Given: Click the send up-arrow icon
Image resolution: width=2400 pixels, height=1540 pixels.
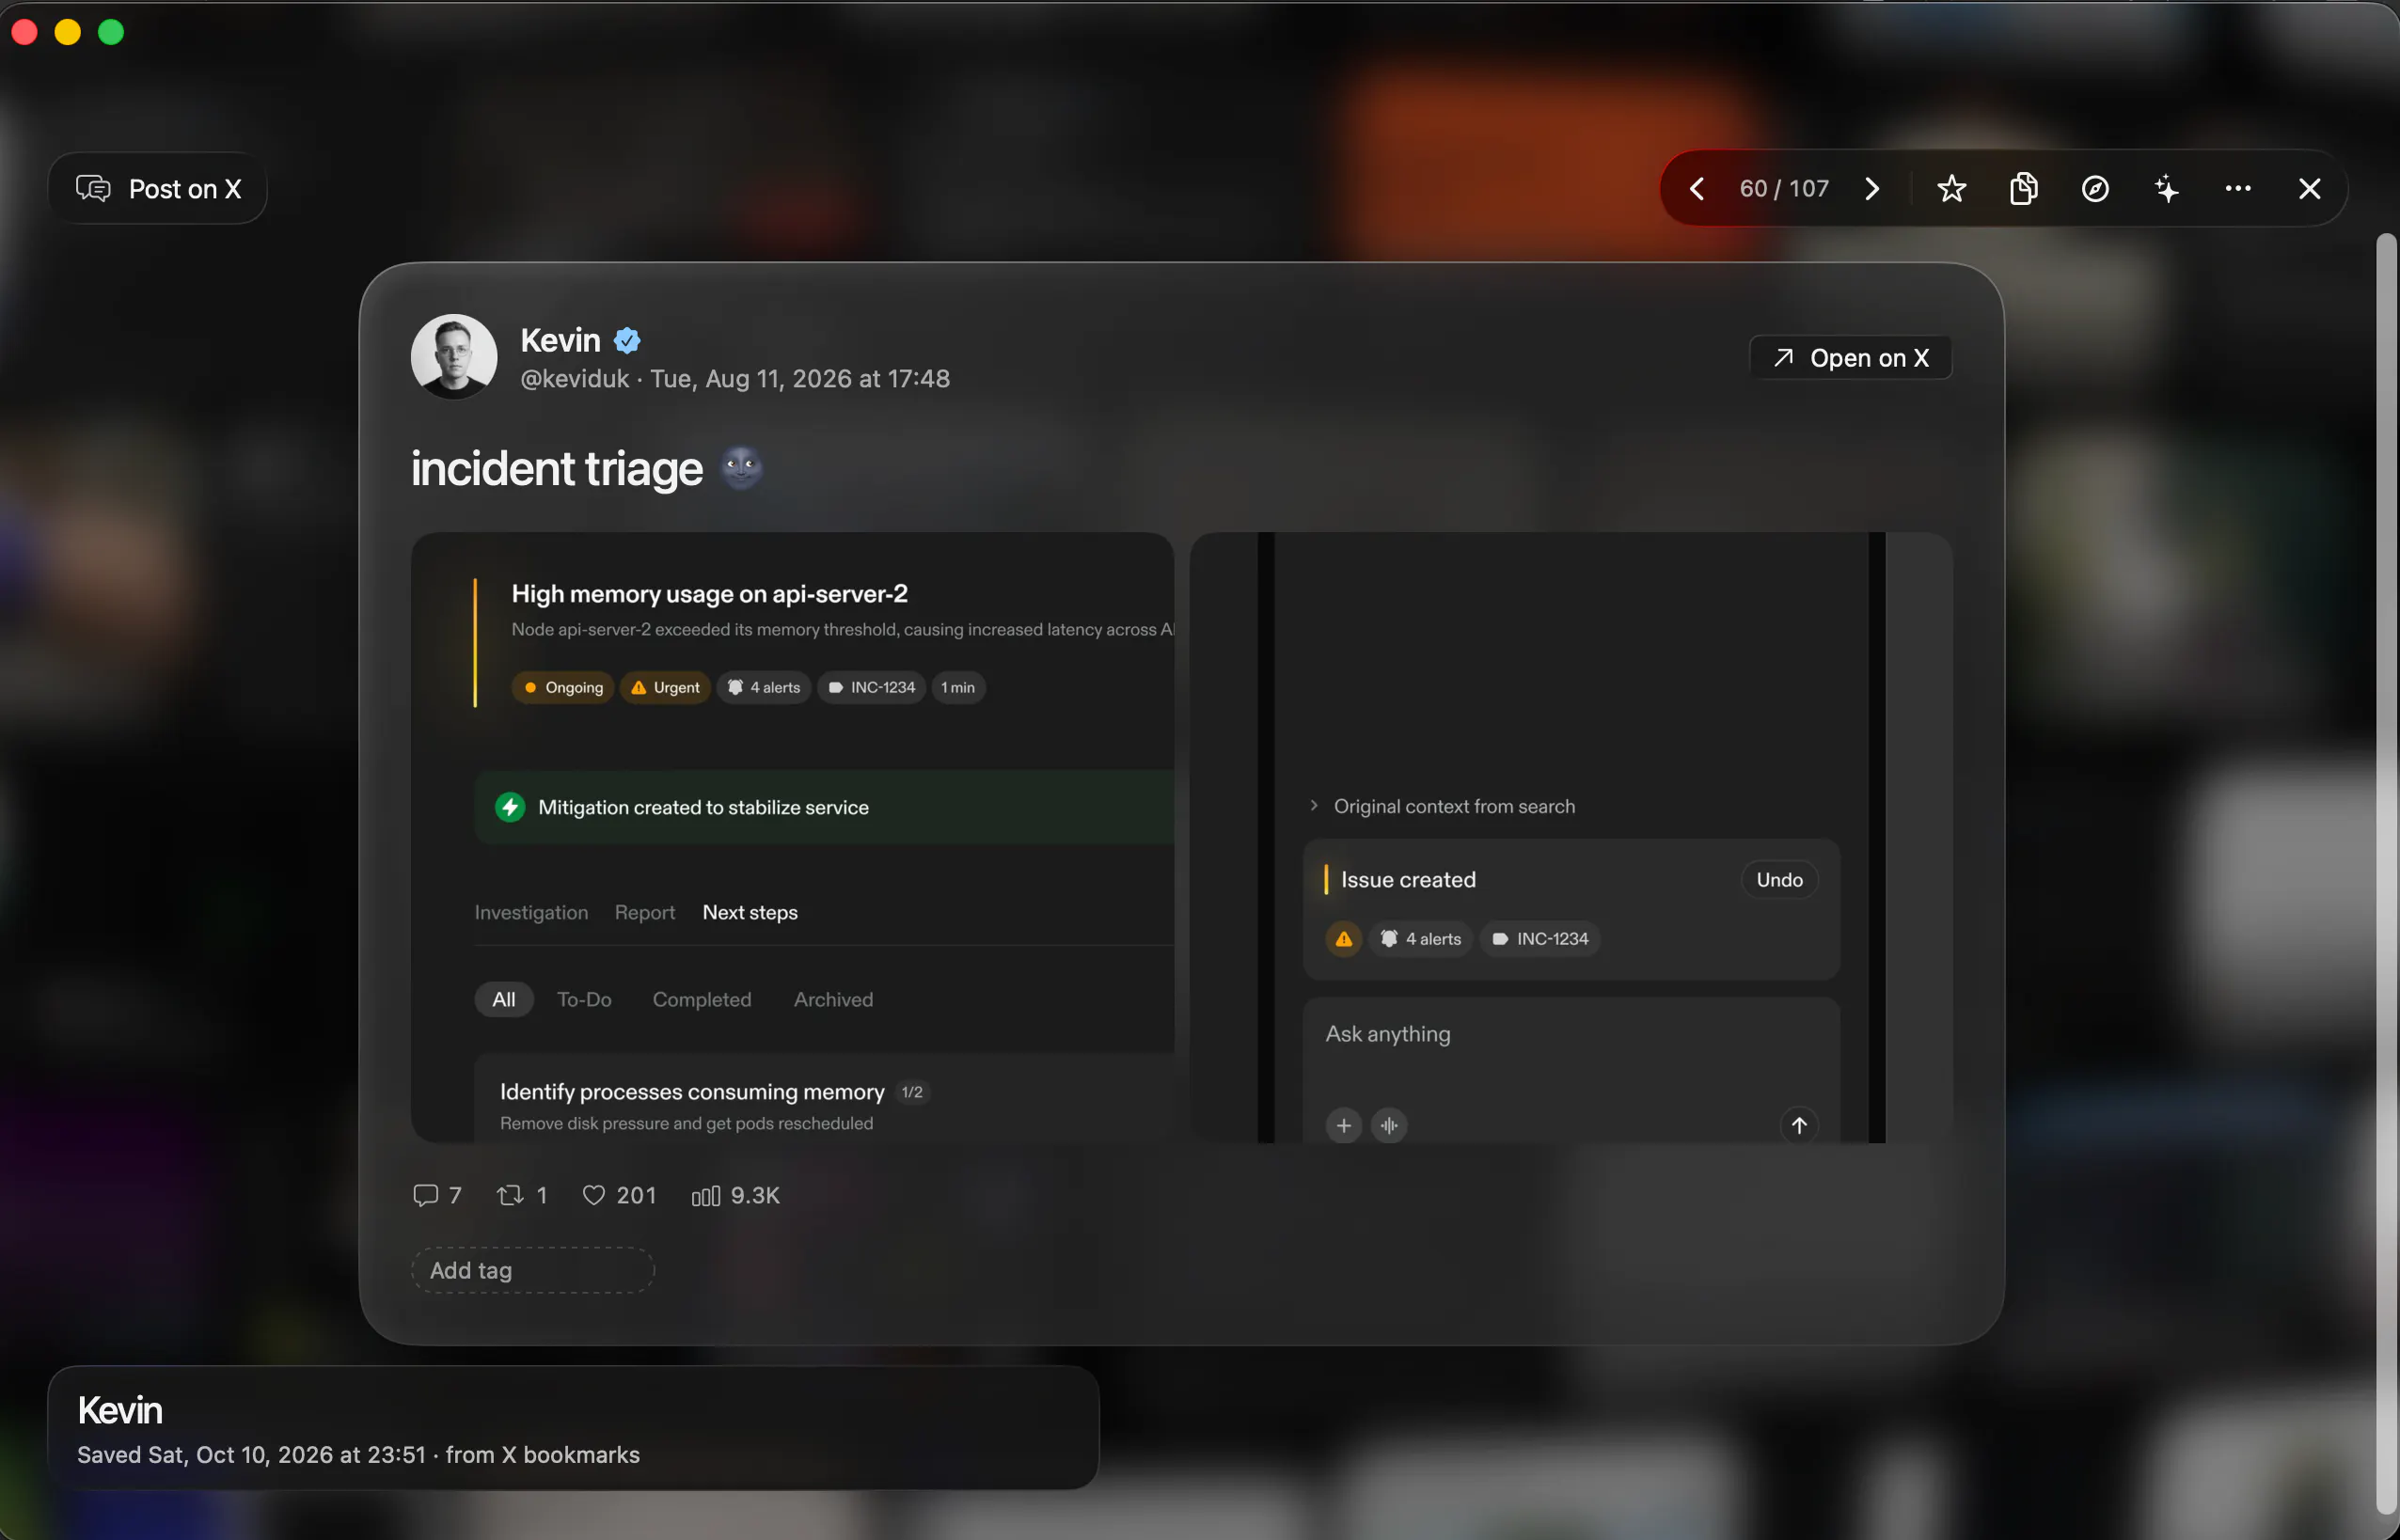Looking at the screenshot, I should point(1799,1126).
